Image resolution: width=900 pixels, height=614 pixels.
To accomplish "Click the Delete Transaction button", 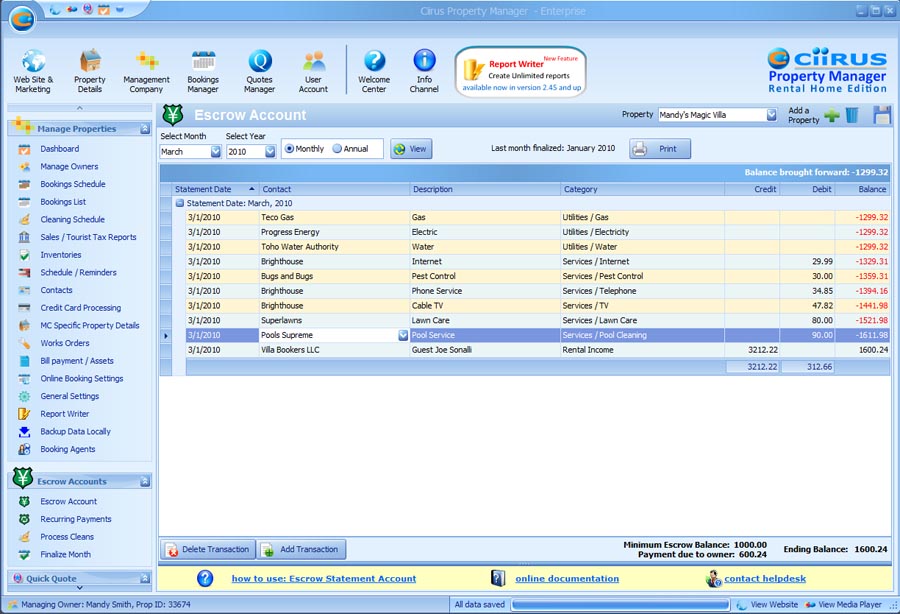I will [x=208, y=550].
